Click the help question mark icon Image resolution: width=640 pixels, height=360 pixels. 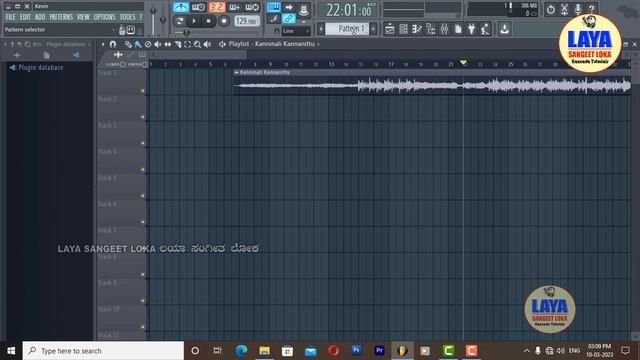pyautogui.click(x=591, y=9)
